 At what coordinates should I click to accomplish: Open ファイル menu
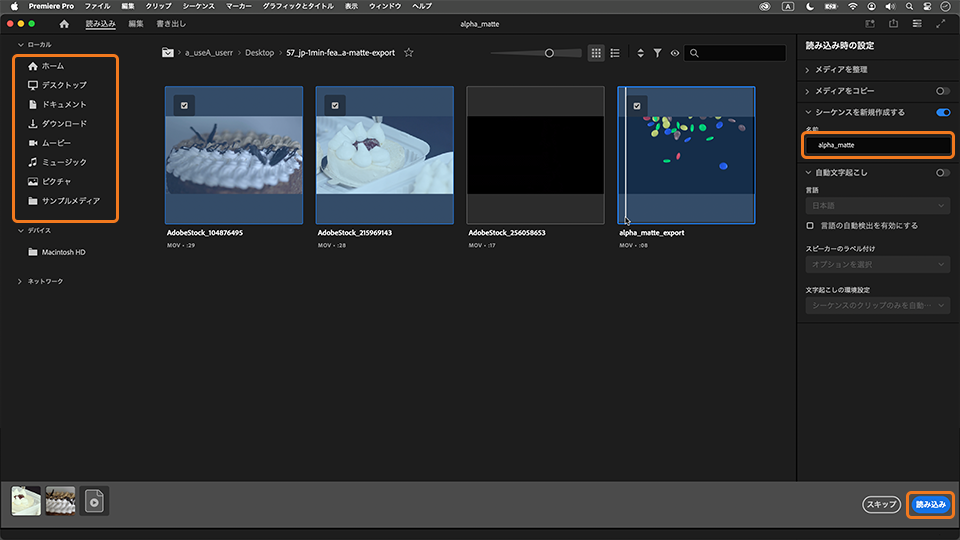pyautogui.click(x=97, y=6)
